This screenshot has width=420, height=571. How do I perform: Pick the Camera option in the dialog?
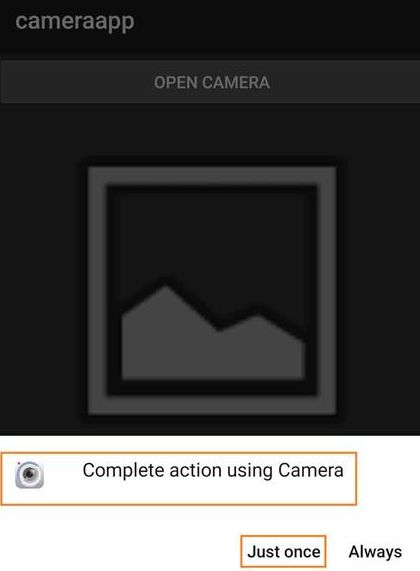click(178, 479)
